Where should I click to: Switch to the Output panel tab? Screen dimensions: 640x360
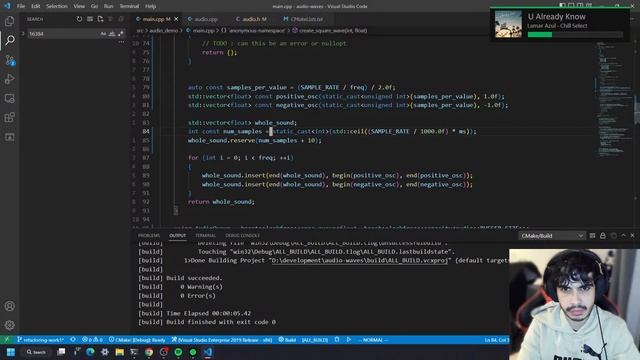pos(178,236)
